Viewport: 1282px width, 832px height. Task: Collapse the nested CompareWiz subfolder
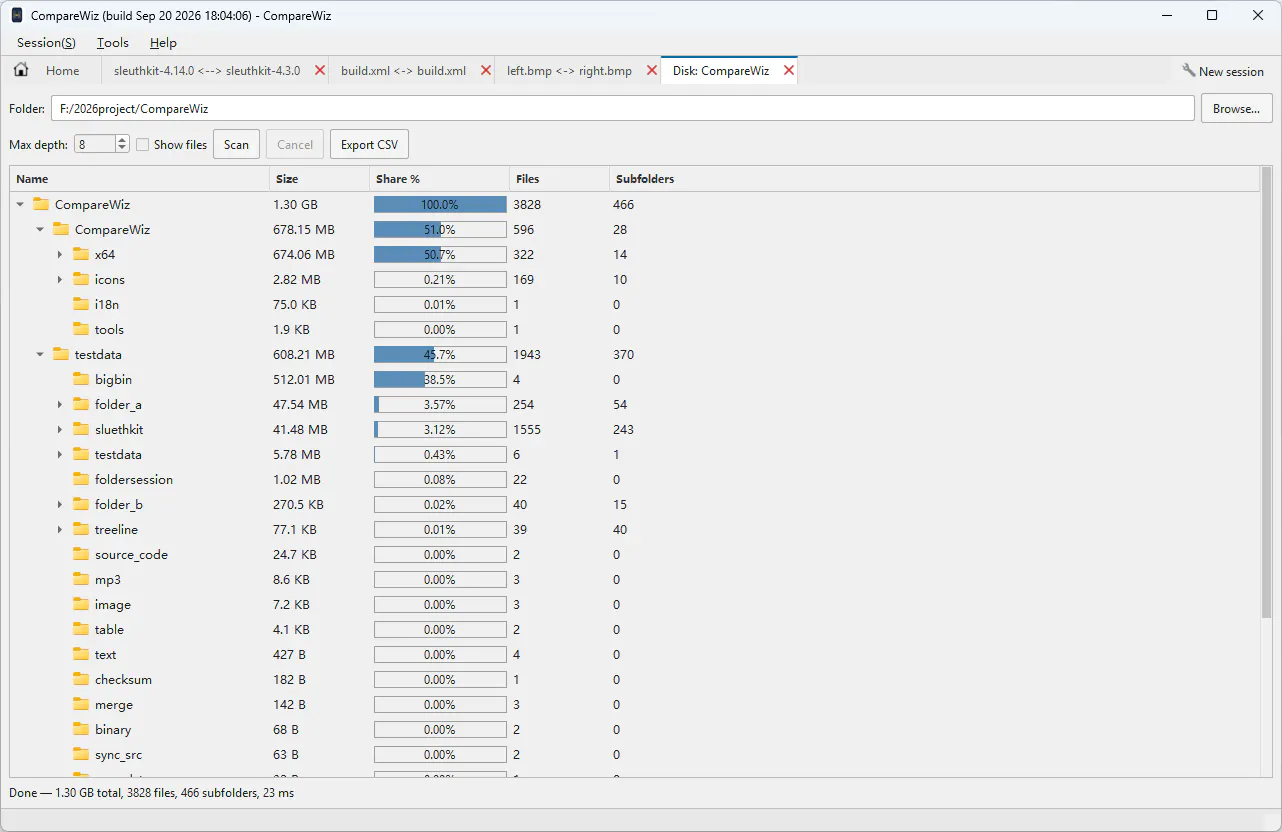point(40,229)
